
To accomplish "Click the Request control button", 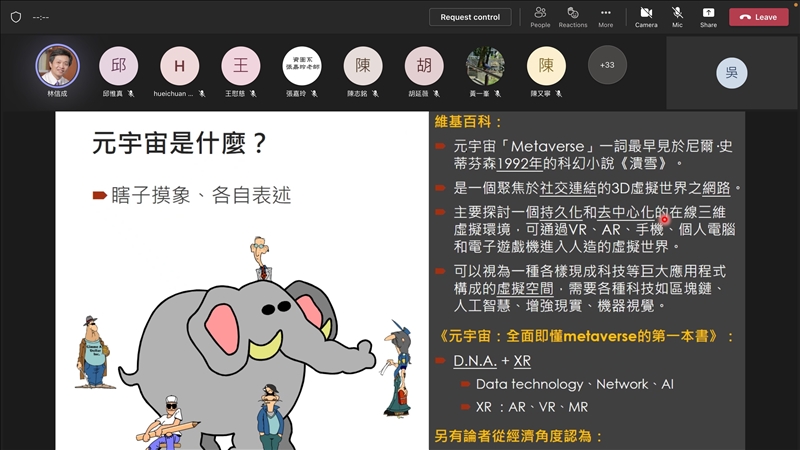I will [x=470, y=17].
